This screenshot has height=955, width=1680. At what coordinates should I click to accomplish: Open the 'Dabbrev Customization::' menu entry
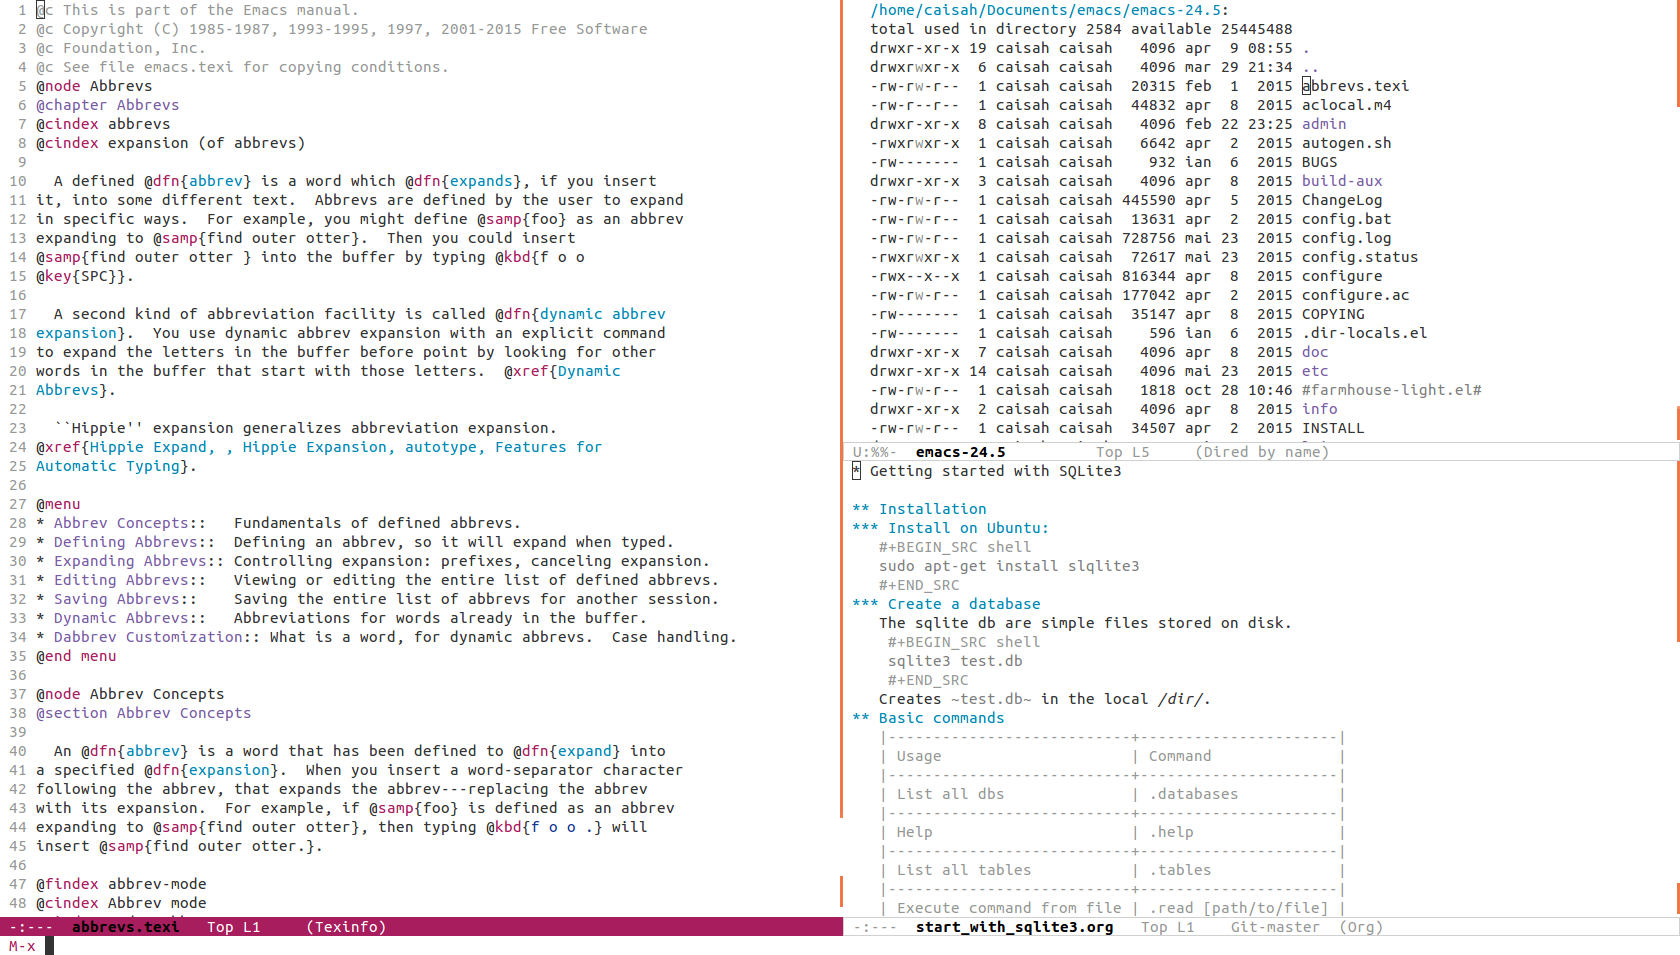coord(157,637)
